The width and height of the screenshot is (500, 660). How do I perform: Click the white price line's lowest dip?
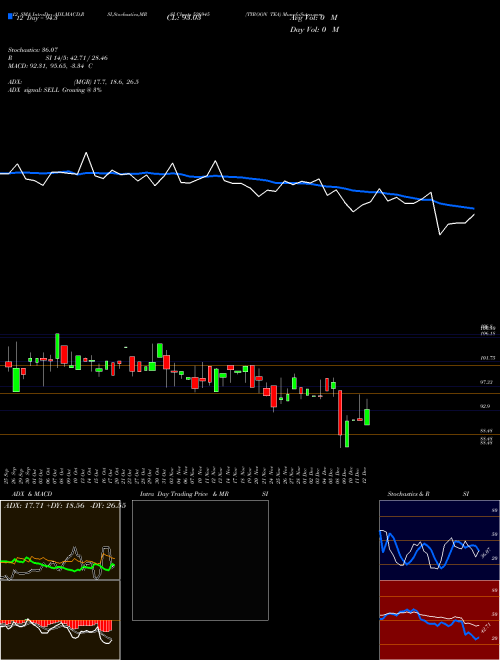pos(440,234)
